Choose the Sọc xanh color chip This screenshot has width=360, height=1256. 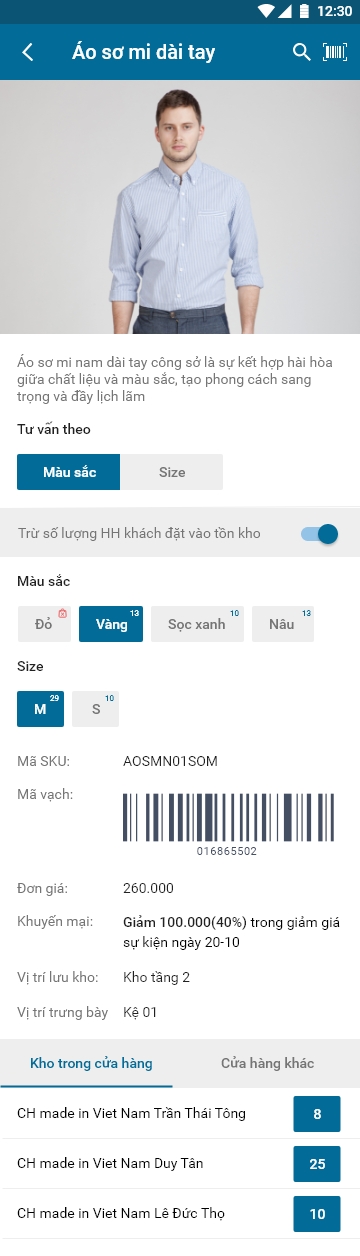[x=197, y=624]
